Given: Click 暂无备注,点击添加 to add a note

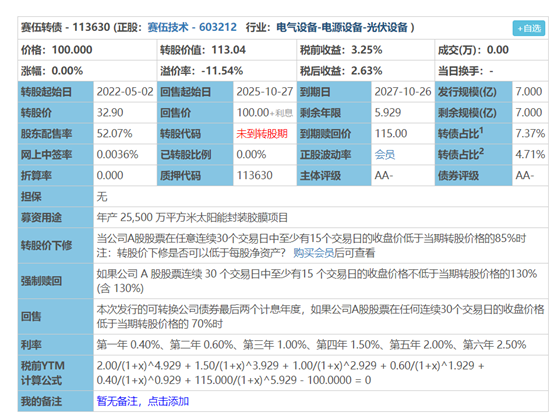Looking at the screenshot, I should pyautogui.click(x=143, y=401).
